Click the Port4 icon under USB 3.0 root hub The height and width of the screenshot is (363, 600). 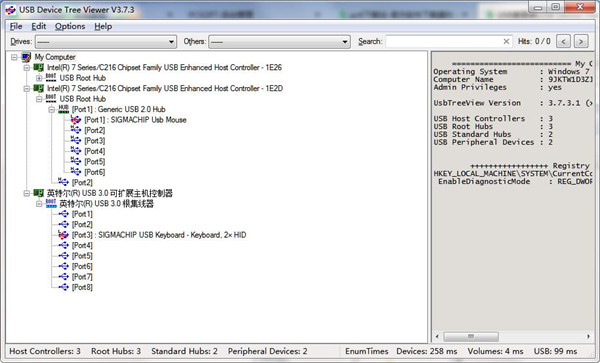pos(64,245)
